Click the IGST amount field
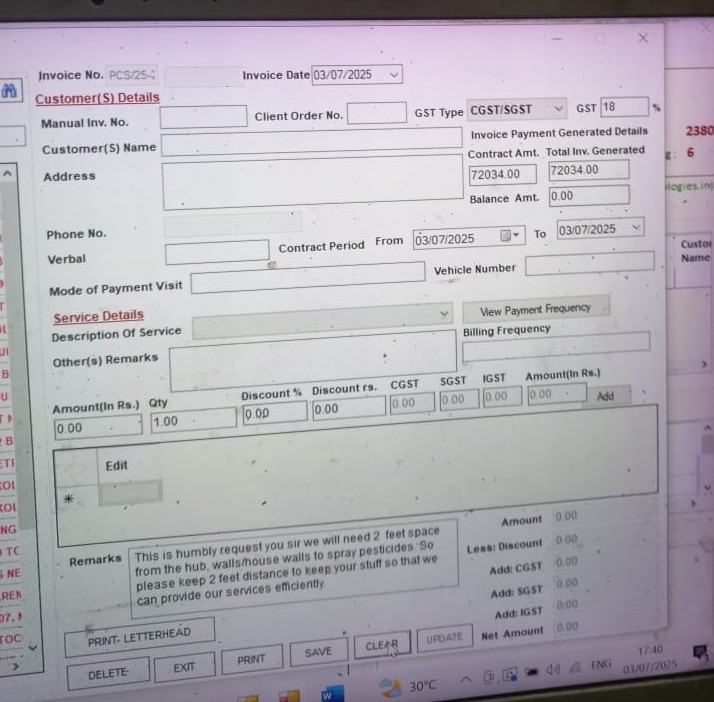The image size is (714, 702). click(502, 397)
